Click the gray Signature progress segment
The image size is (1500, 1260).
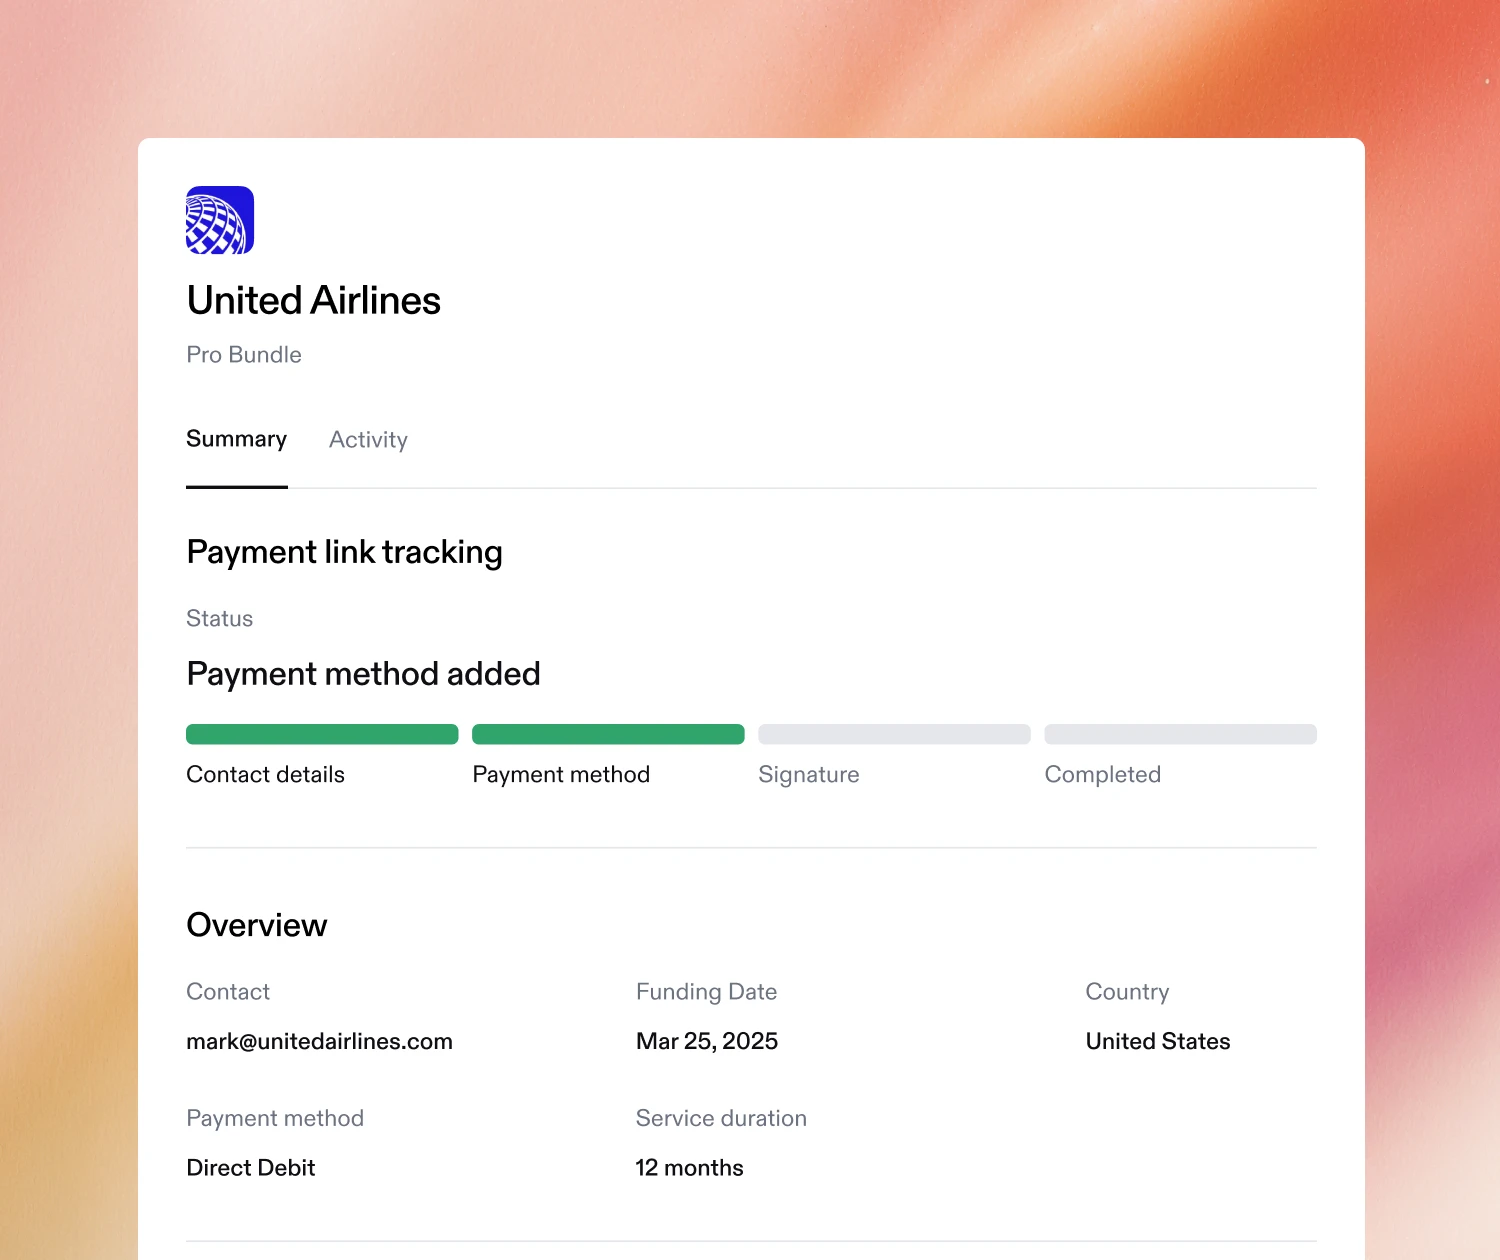[x=894, y=734]
